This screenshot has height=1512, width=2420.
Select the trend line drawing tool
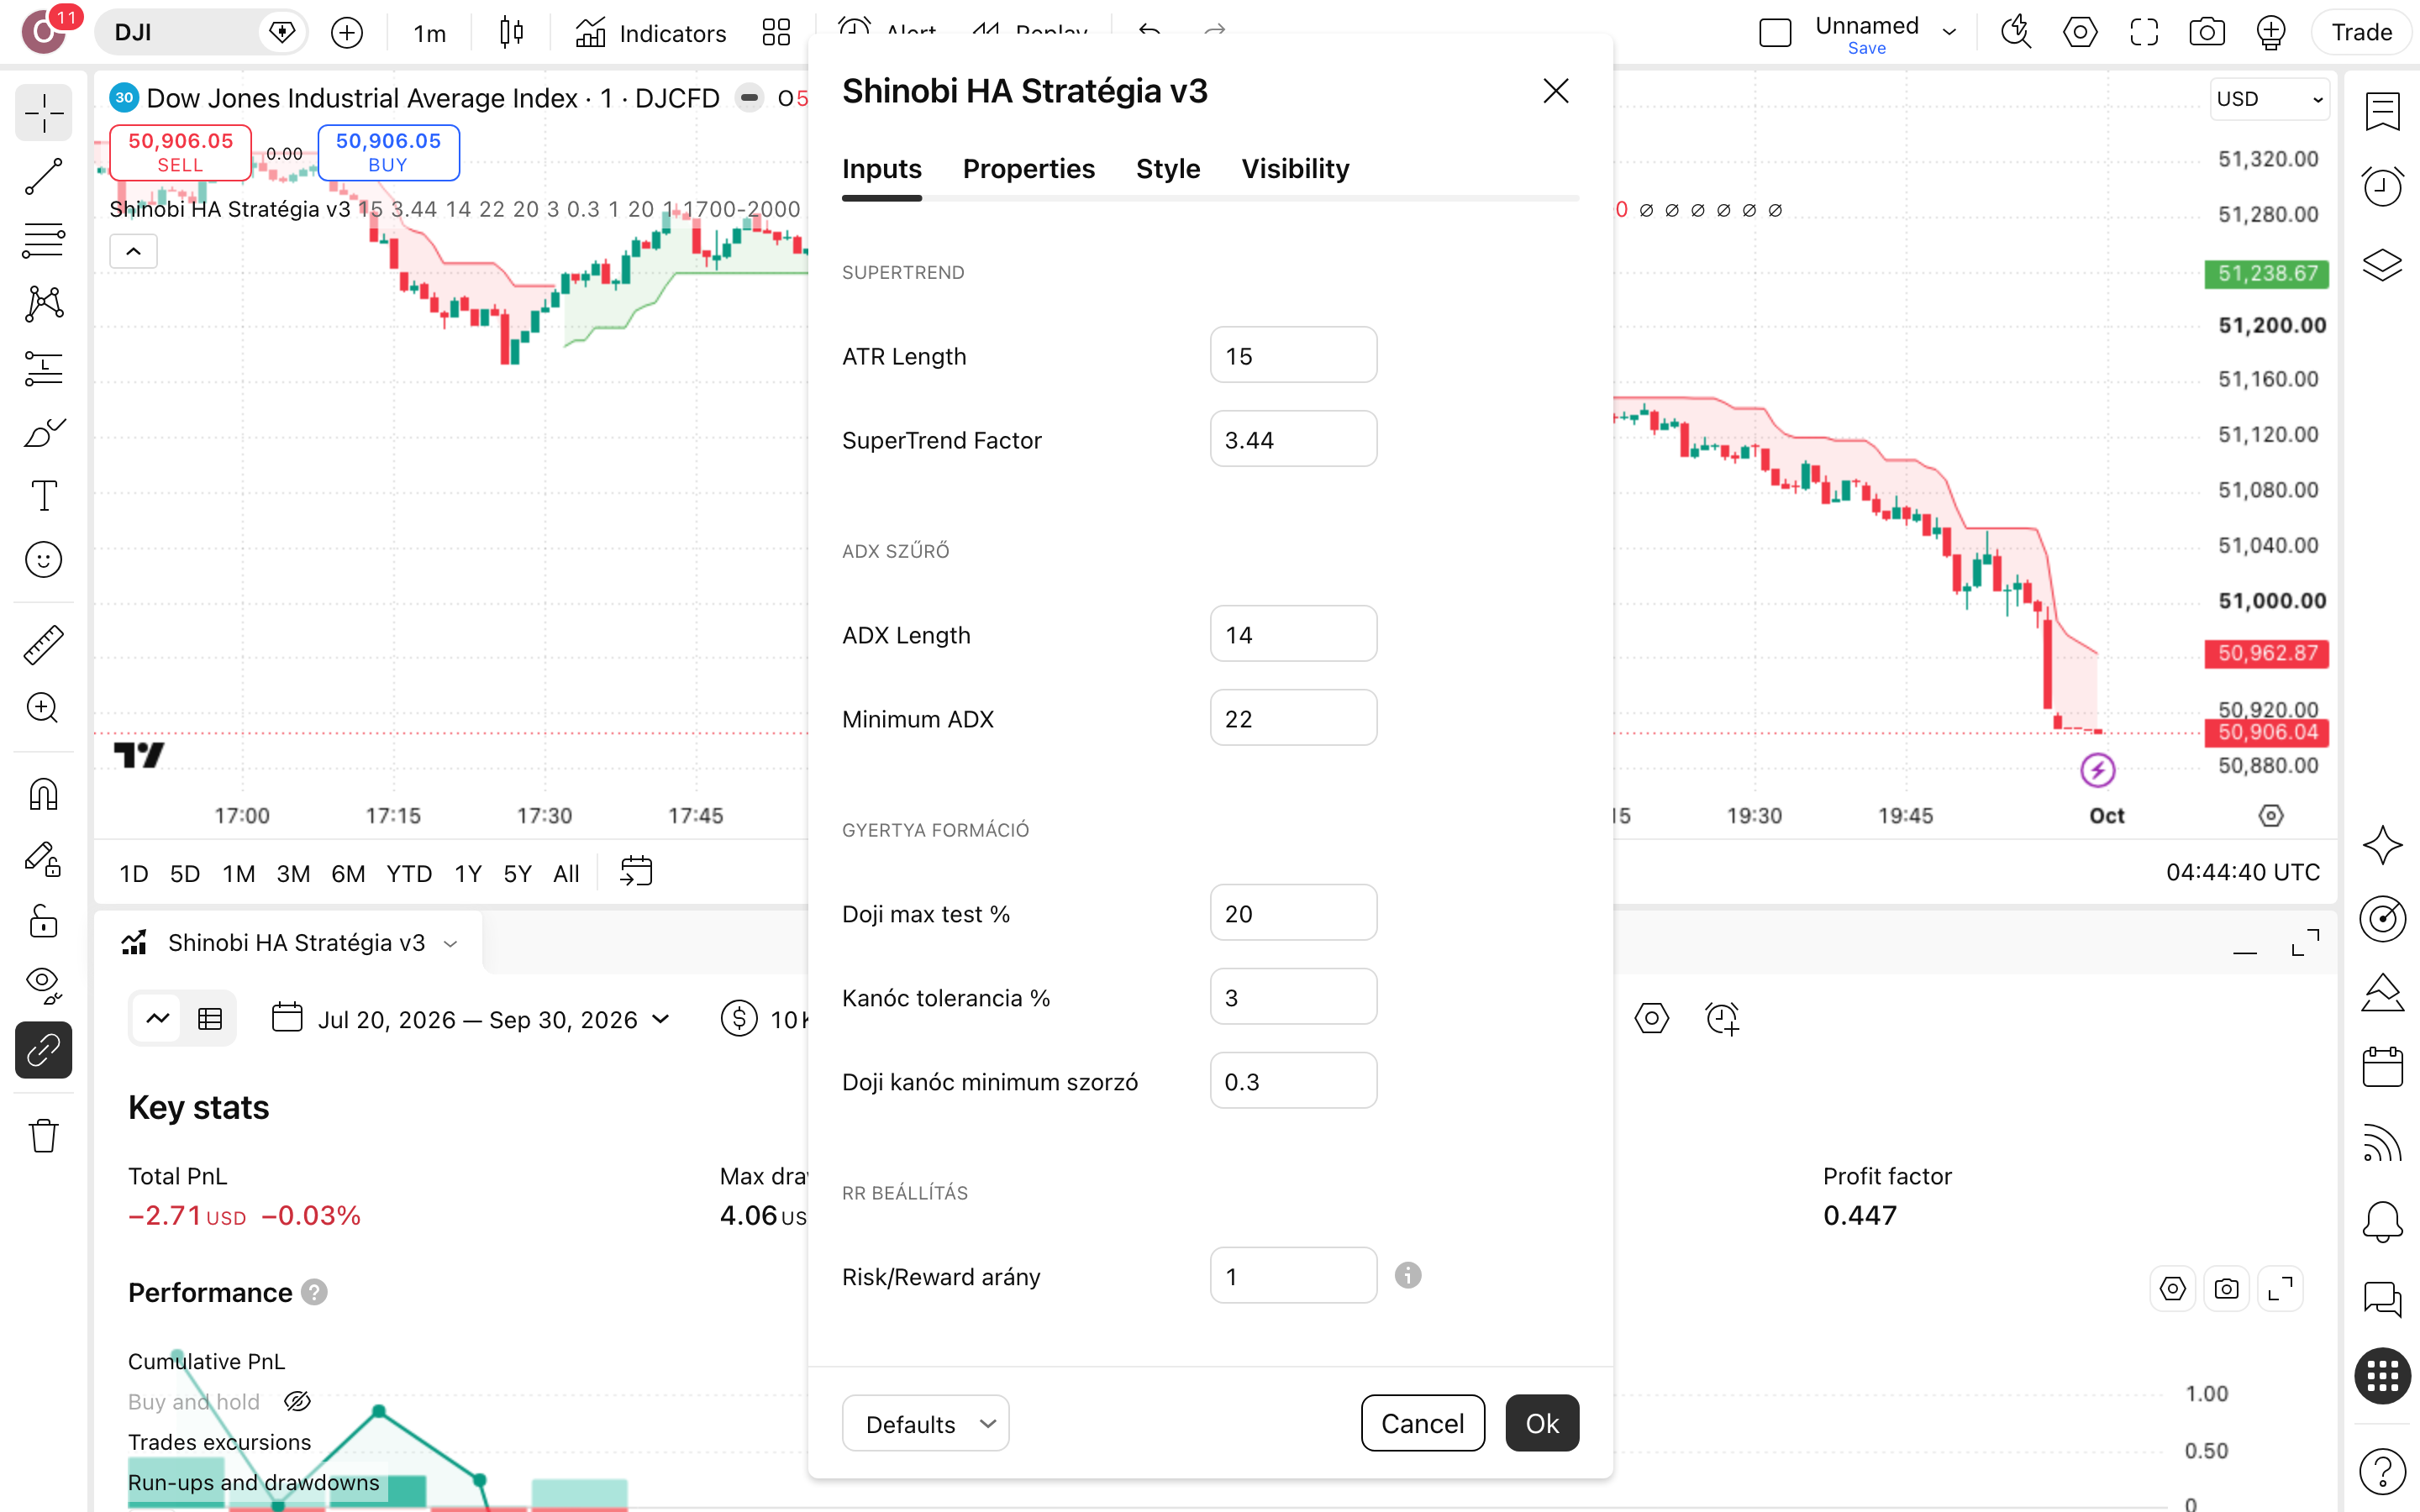44,177
